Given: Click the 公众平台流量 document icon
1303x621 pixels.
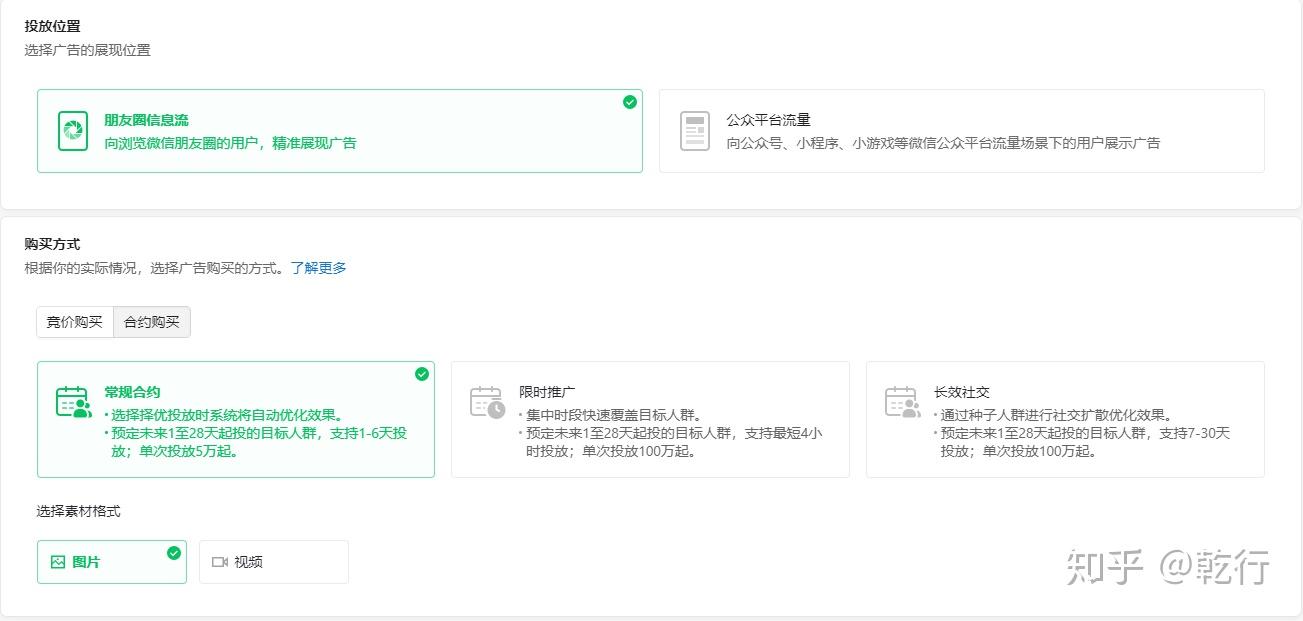Looking at the screenshot, I should tap(695, 131).
